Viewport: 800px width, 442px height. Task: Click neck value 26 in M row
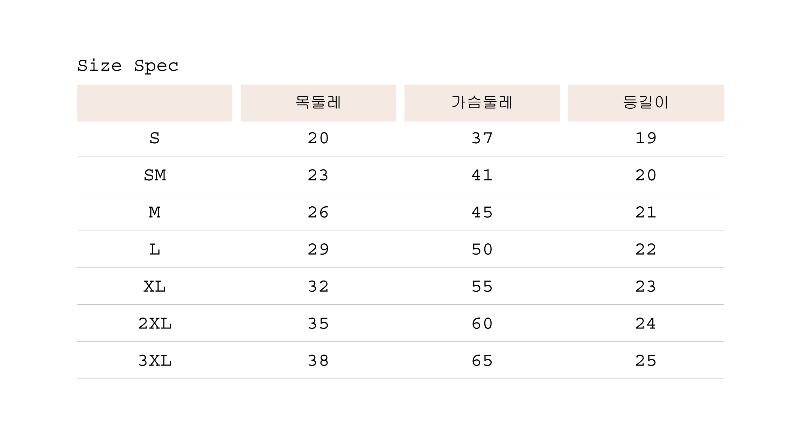coord(318,212)
